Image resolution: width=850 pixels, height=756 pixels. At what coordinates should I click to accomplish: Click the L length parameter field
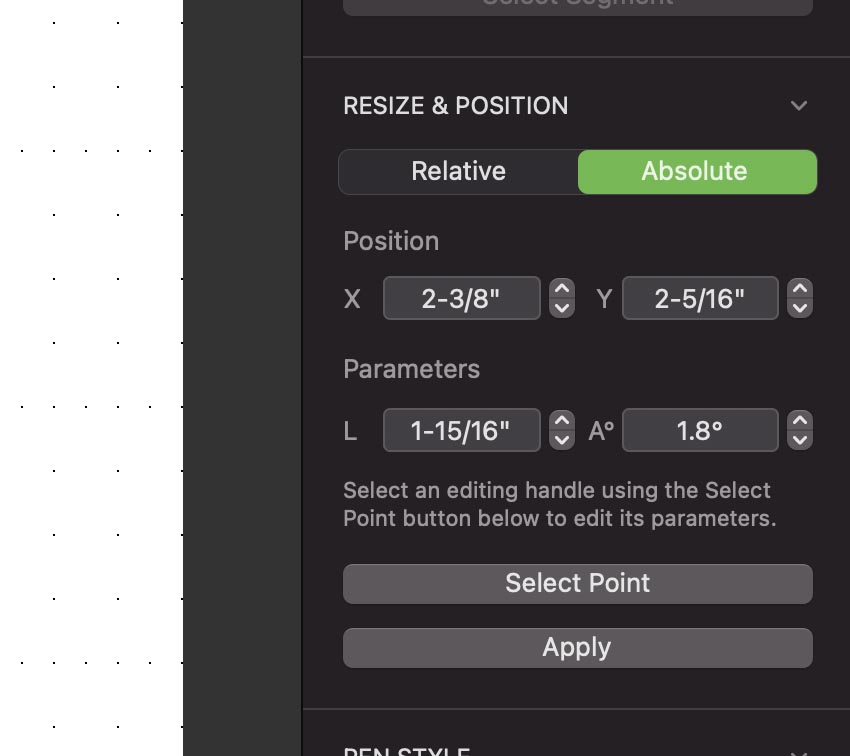[x=461, y=431]
